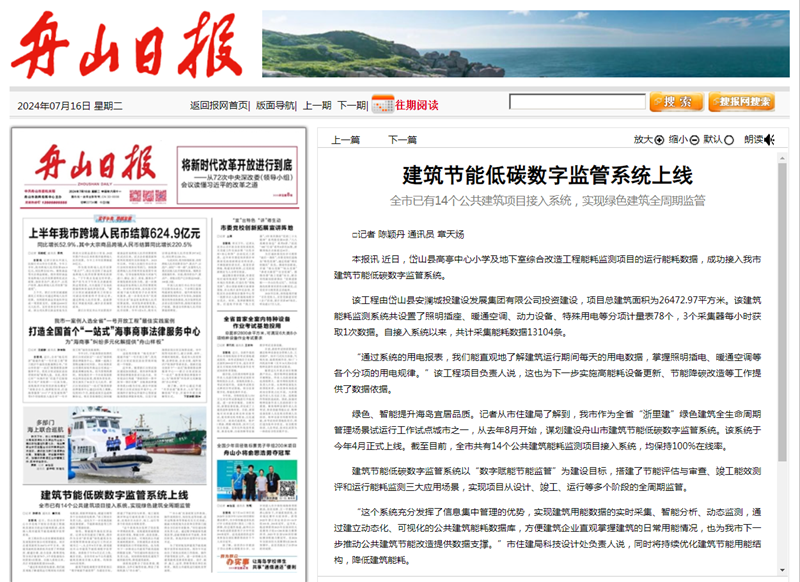Click the date 2024年07月16日 星期二
Image resolution: width=800 pixels, height=582 pixels.
(x=70, y=106)
